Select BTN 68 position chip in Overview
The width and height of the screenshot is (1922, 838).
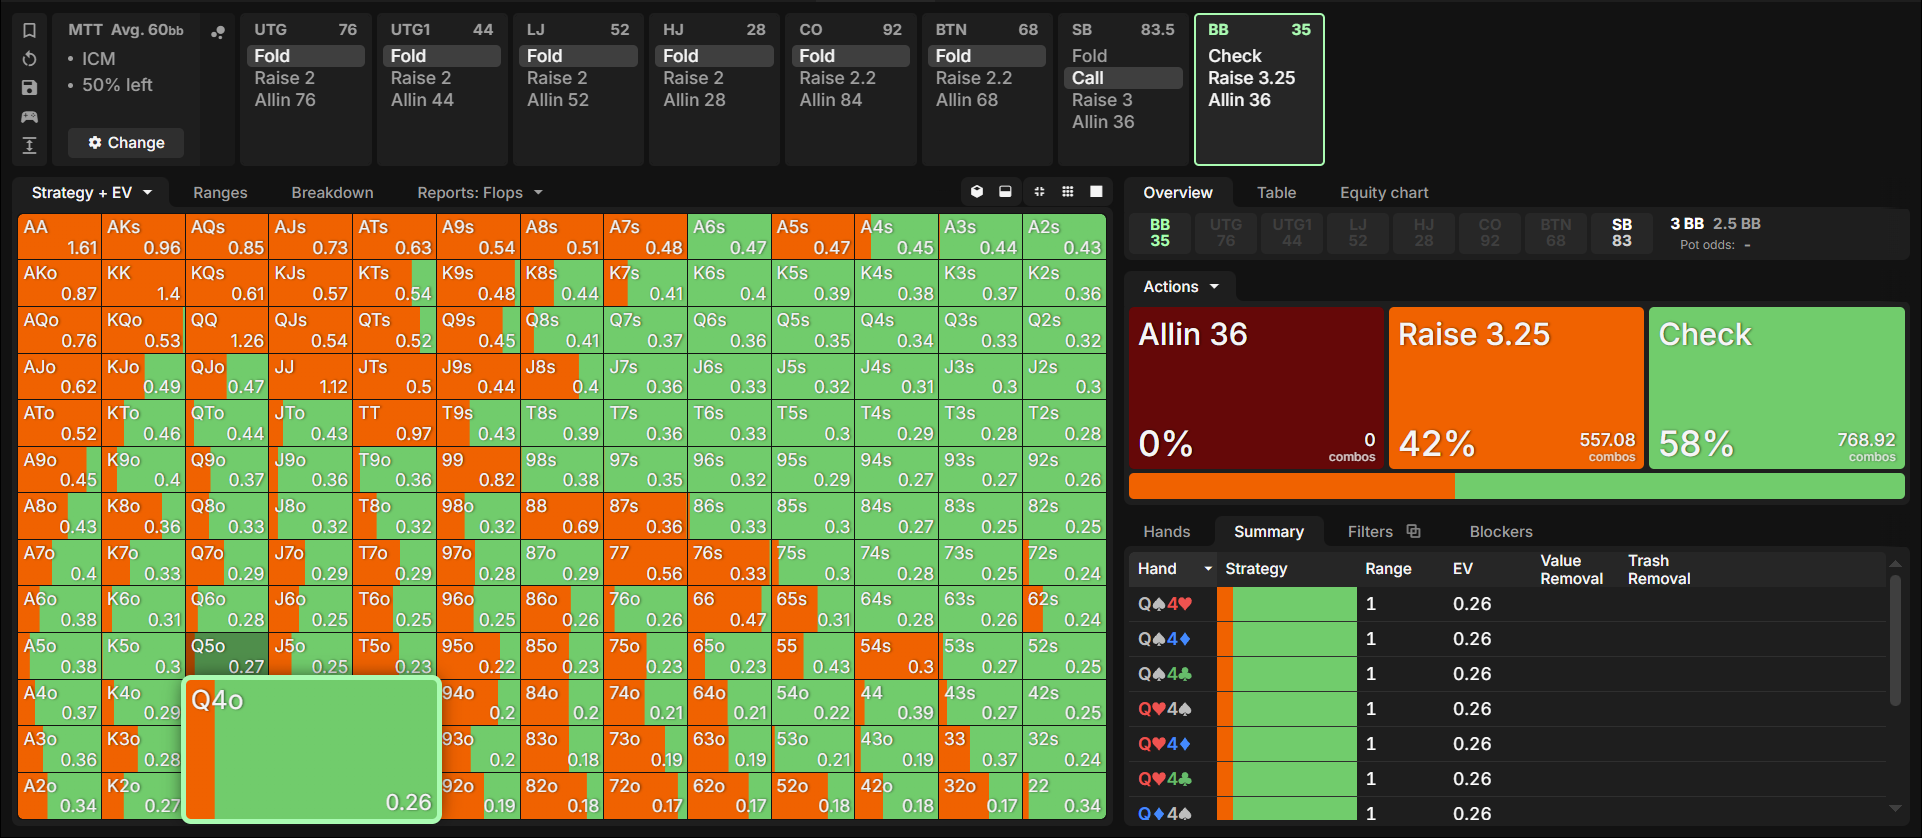(x=1556, y=233)
